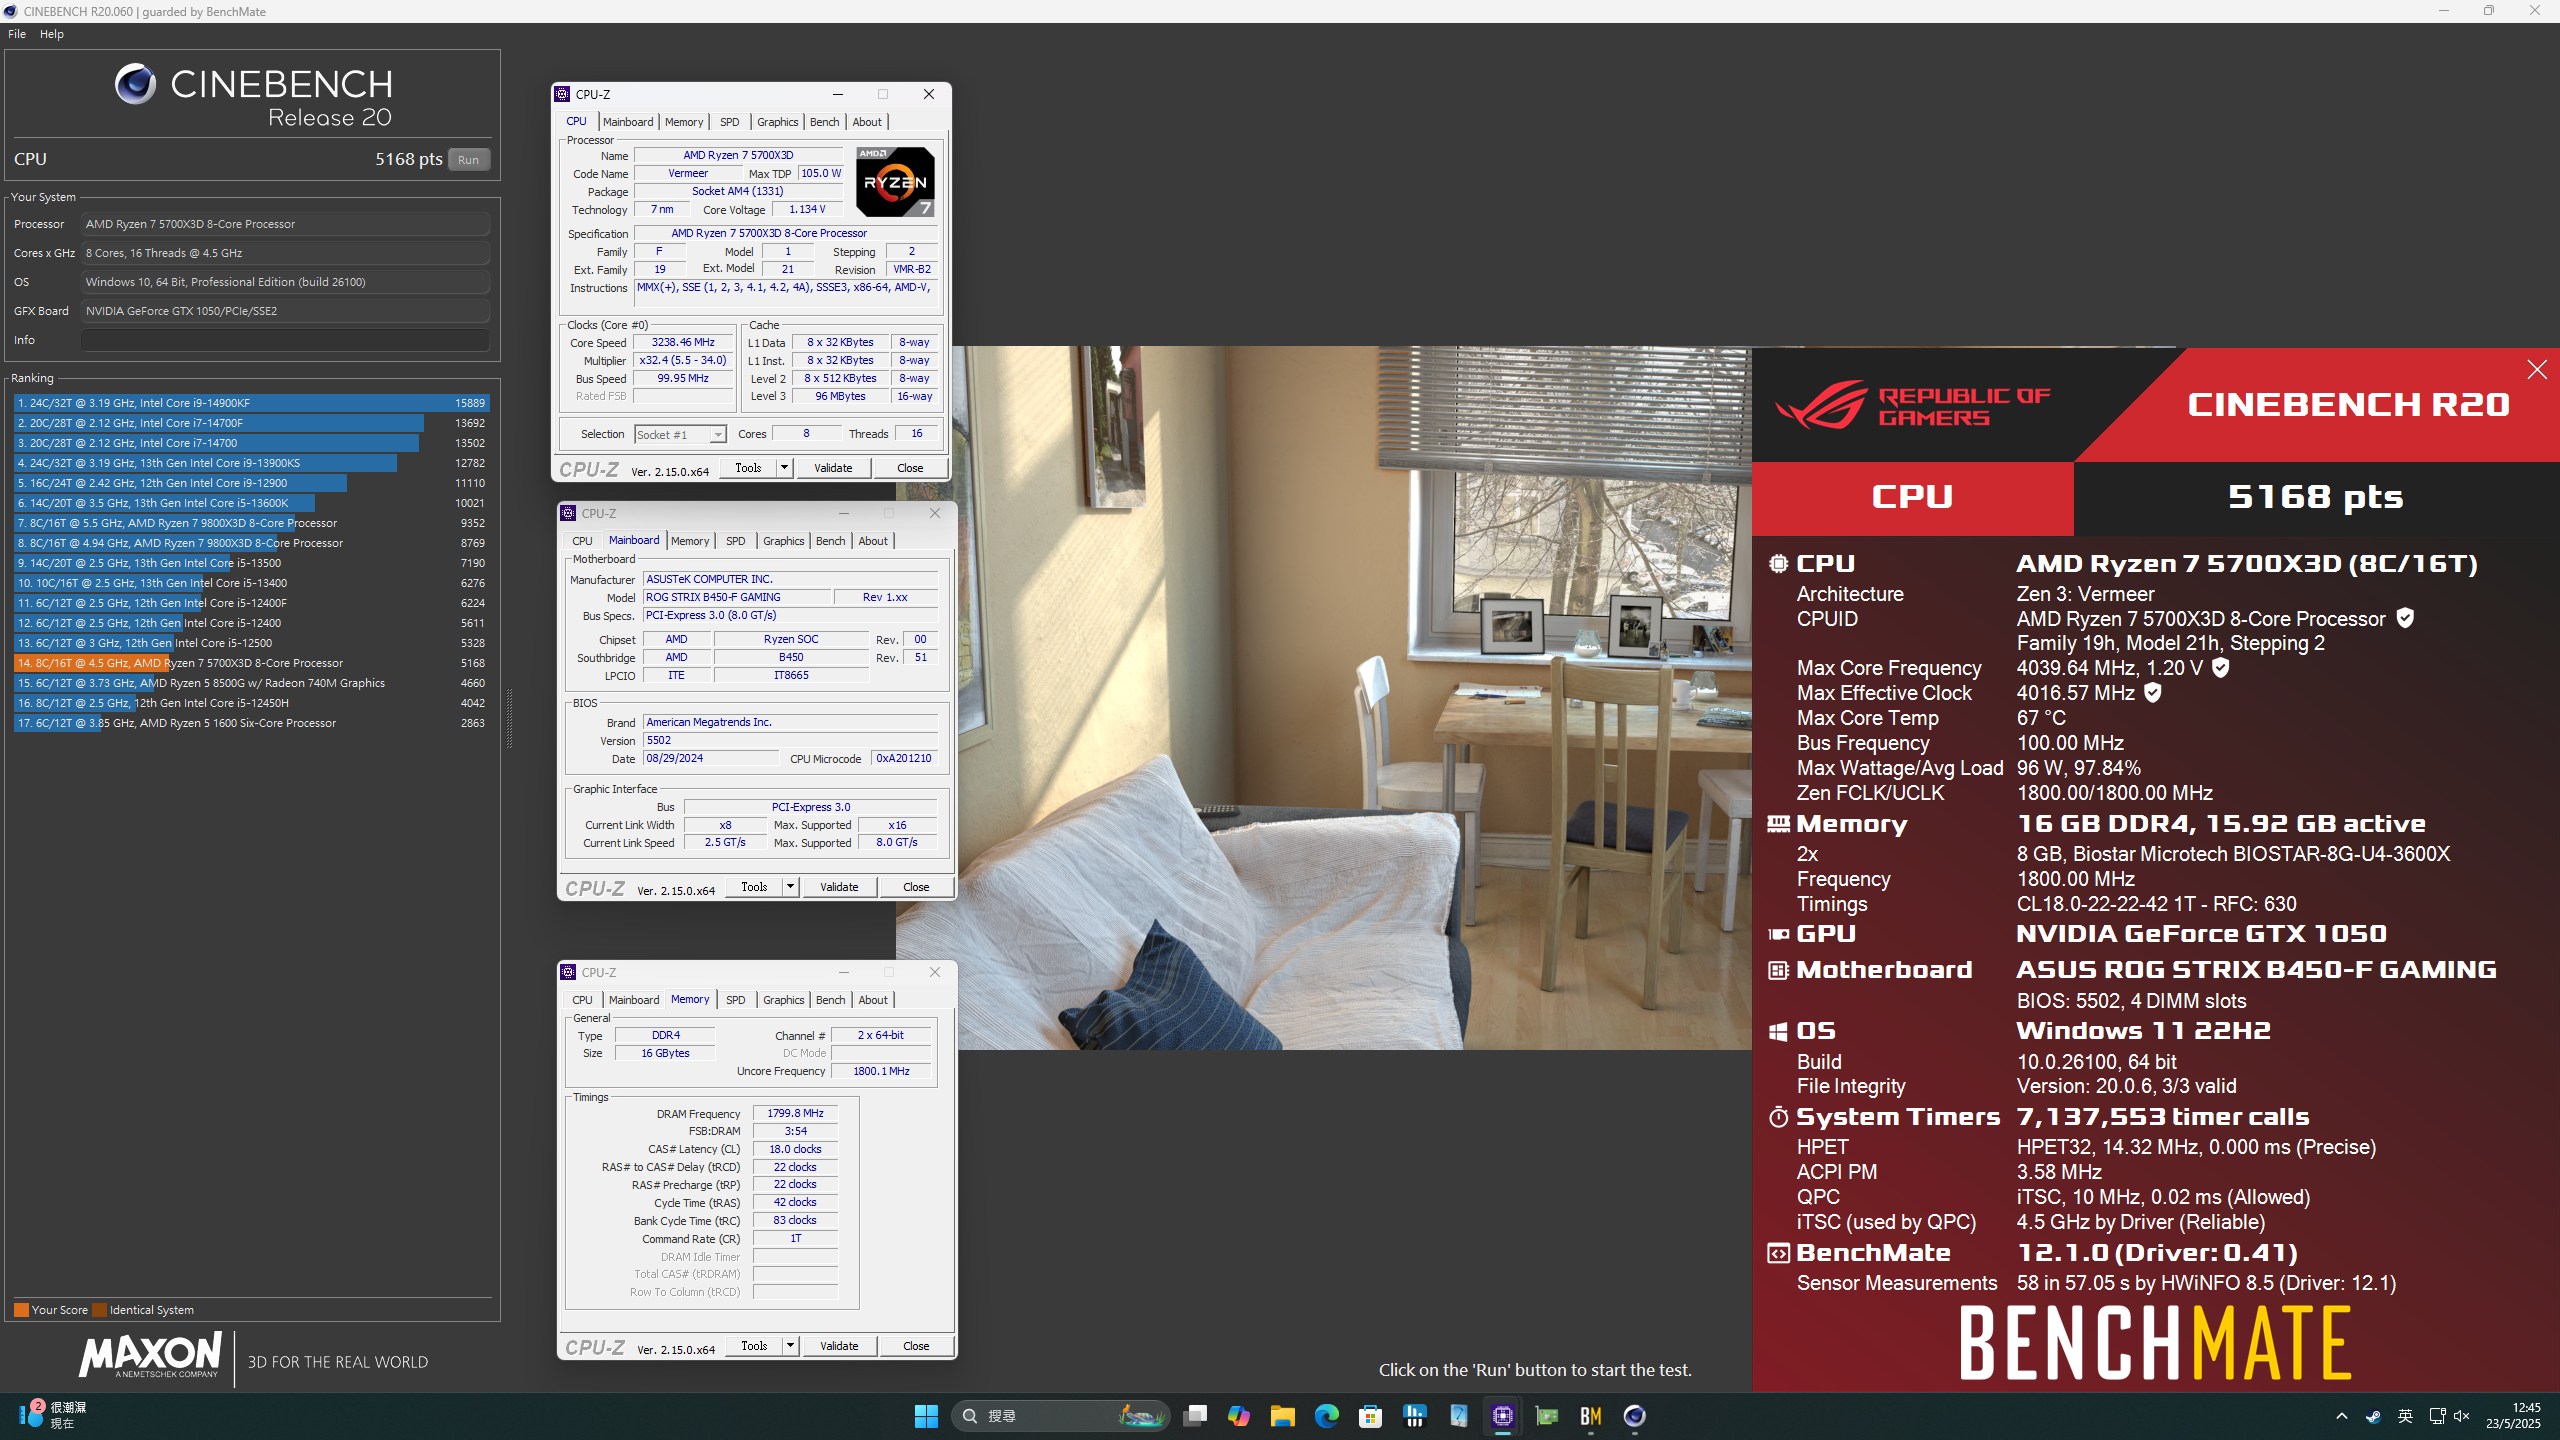Click the Info input field in Your System
The height and width of the screenshot is (1440, 2560).
coord(285,340)
